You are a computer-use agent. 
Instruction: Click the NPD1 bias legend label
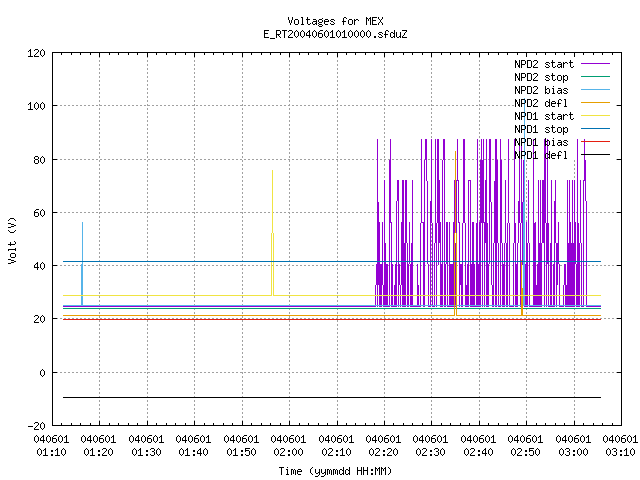(541, 142)
